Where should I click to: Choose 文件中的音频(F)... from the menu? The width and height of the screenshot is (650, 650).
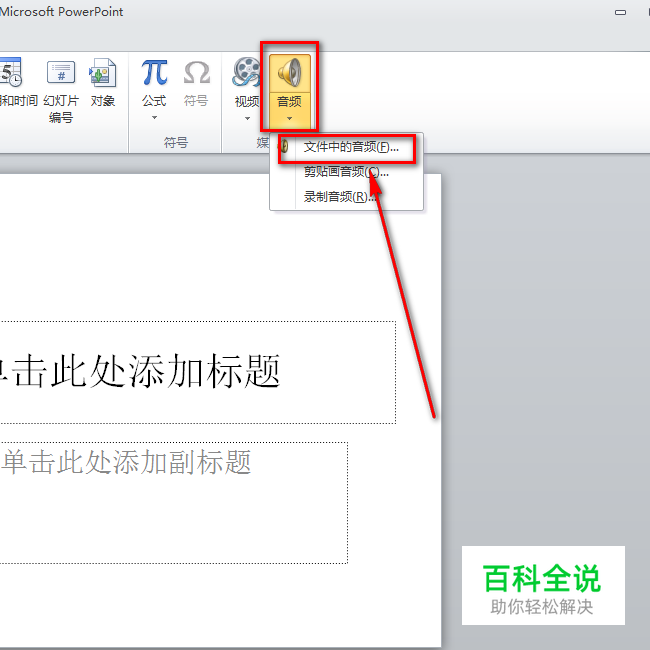click(347, 147)
